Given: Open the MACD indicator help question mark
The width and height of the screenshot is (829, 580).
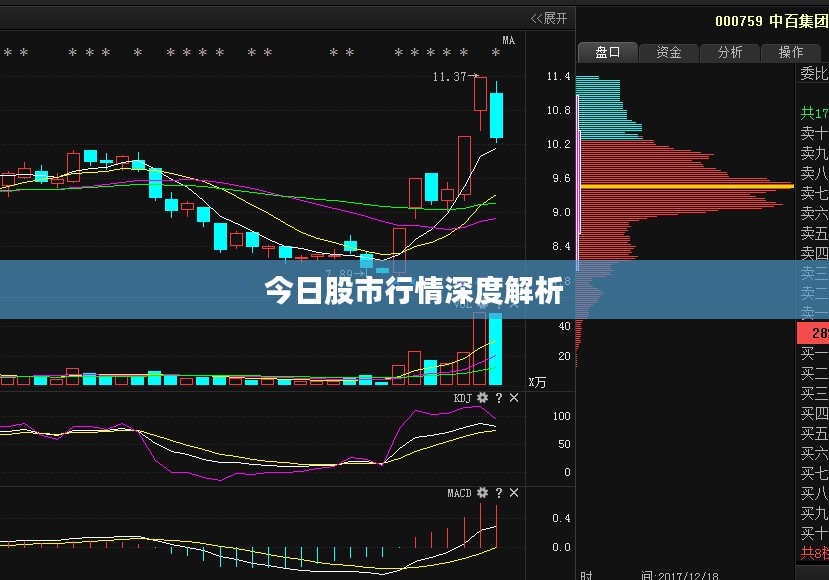Looking at the screenshot, I should [499, 493].
